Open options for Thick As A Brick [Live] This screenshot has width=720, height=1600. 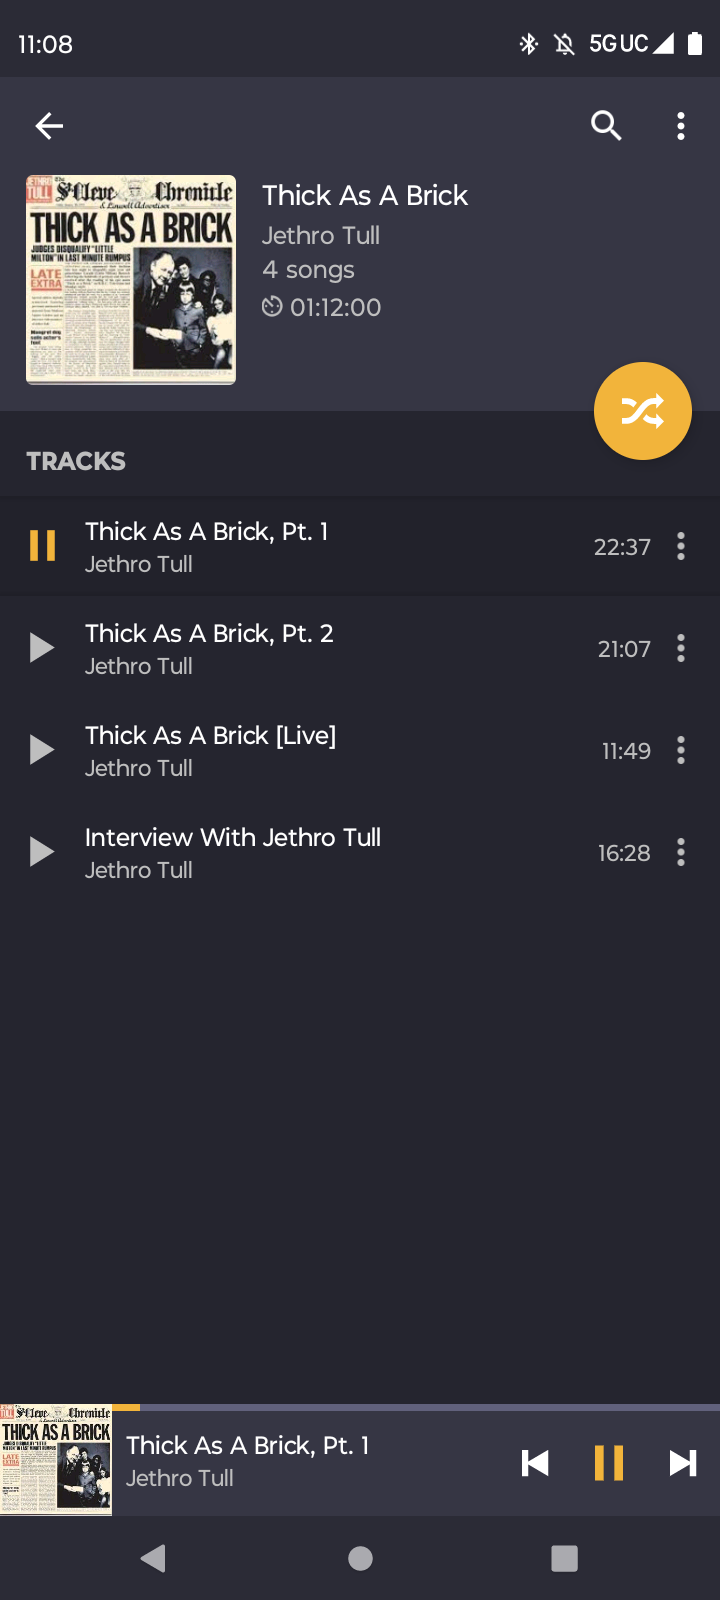tap(681, 750)
